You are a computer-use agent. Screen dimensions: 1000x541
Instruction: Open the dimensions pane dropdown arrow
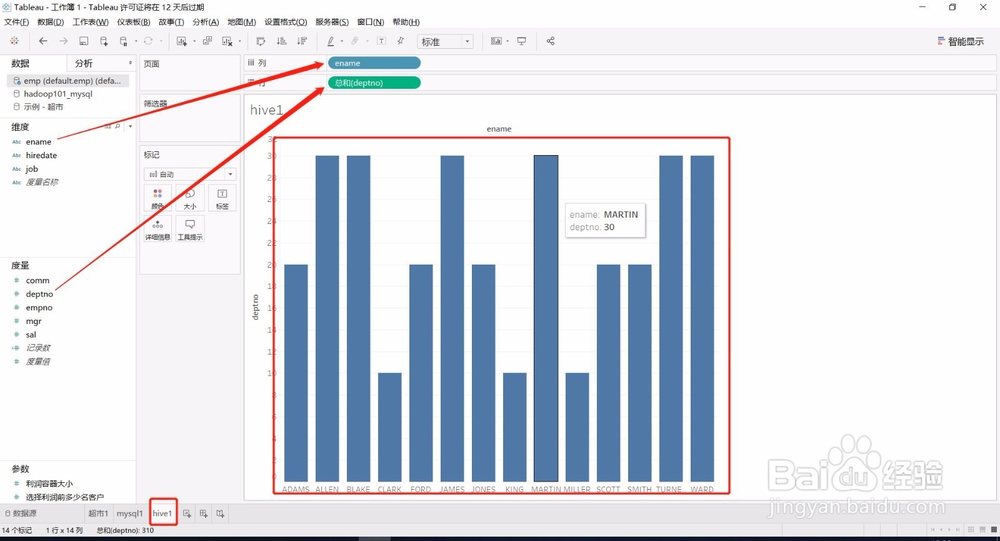pyautogui.click(x=130, y=126)
